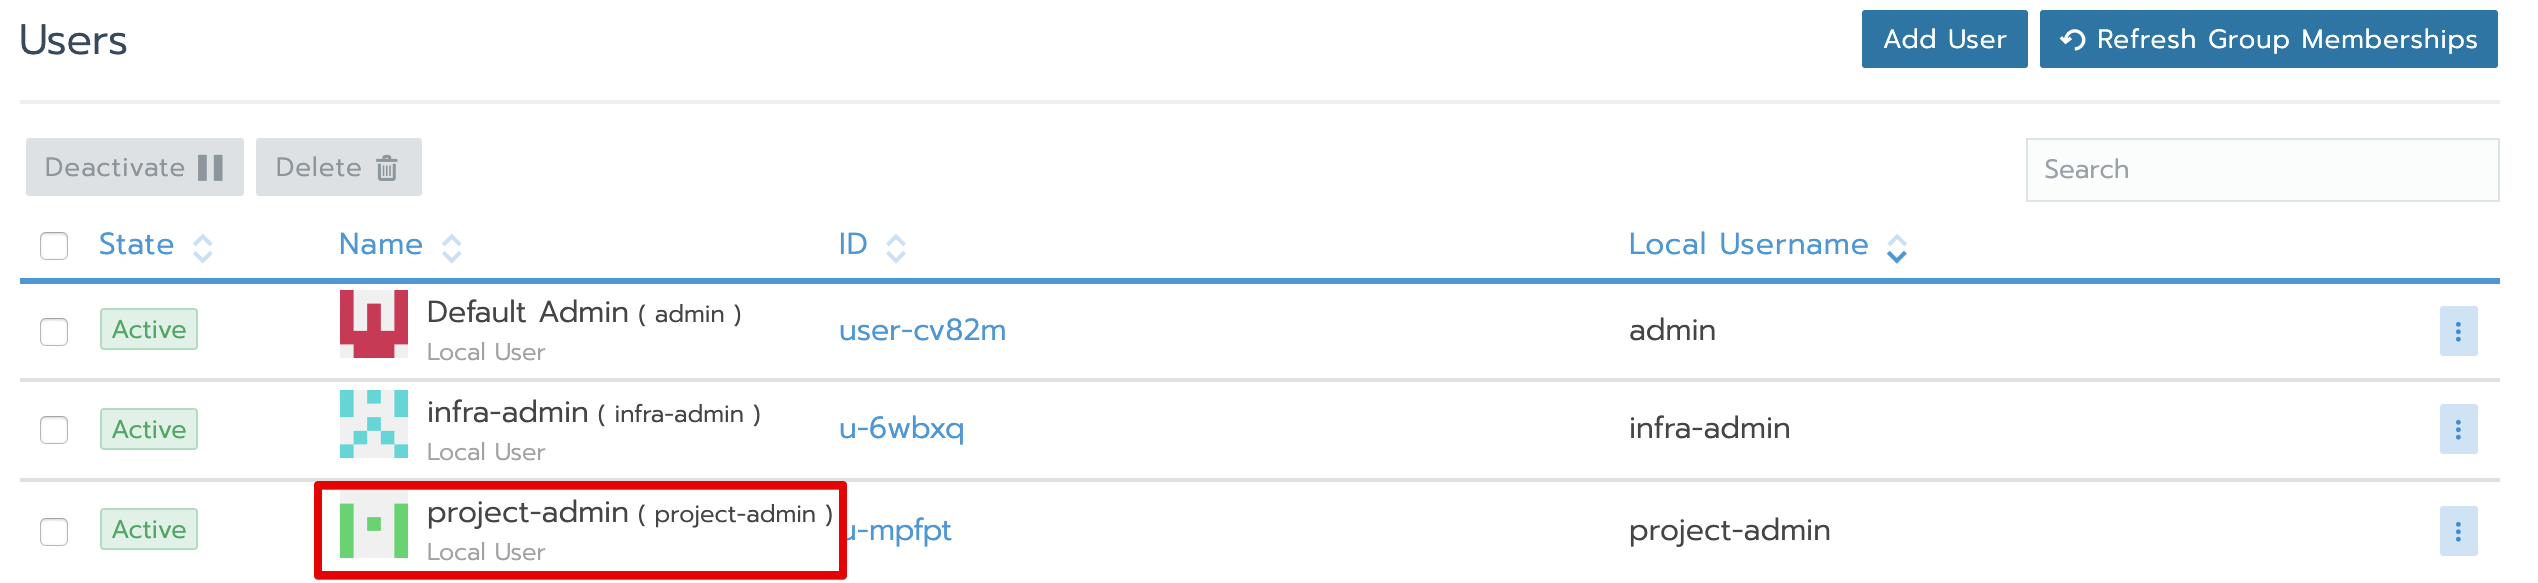2538x583 pixels.
Task: Open the infra-admin row actions menu
Action: coord(2458,430)
